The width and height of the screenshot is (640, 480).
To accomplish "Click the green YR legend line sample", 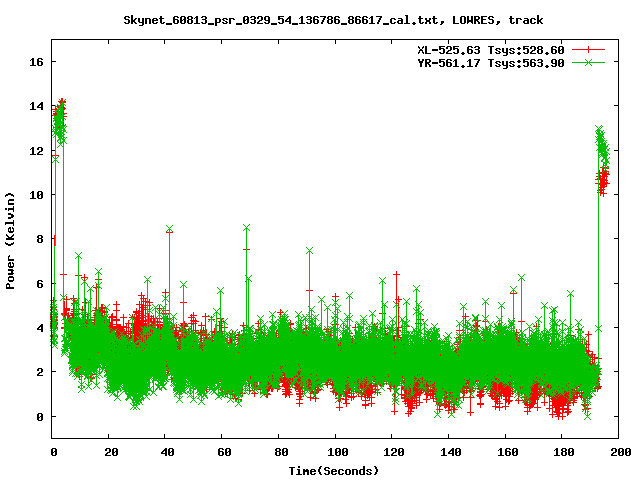I will click(x=588, y=62).
